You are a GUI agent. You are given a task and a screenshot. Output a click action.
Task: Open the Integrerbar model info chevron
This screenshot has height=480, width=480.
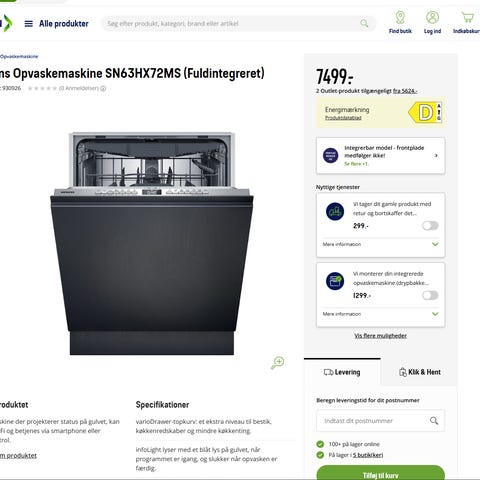pos(436,156)
